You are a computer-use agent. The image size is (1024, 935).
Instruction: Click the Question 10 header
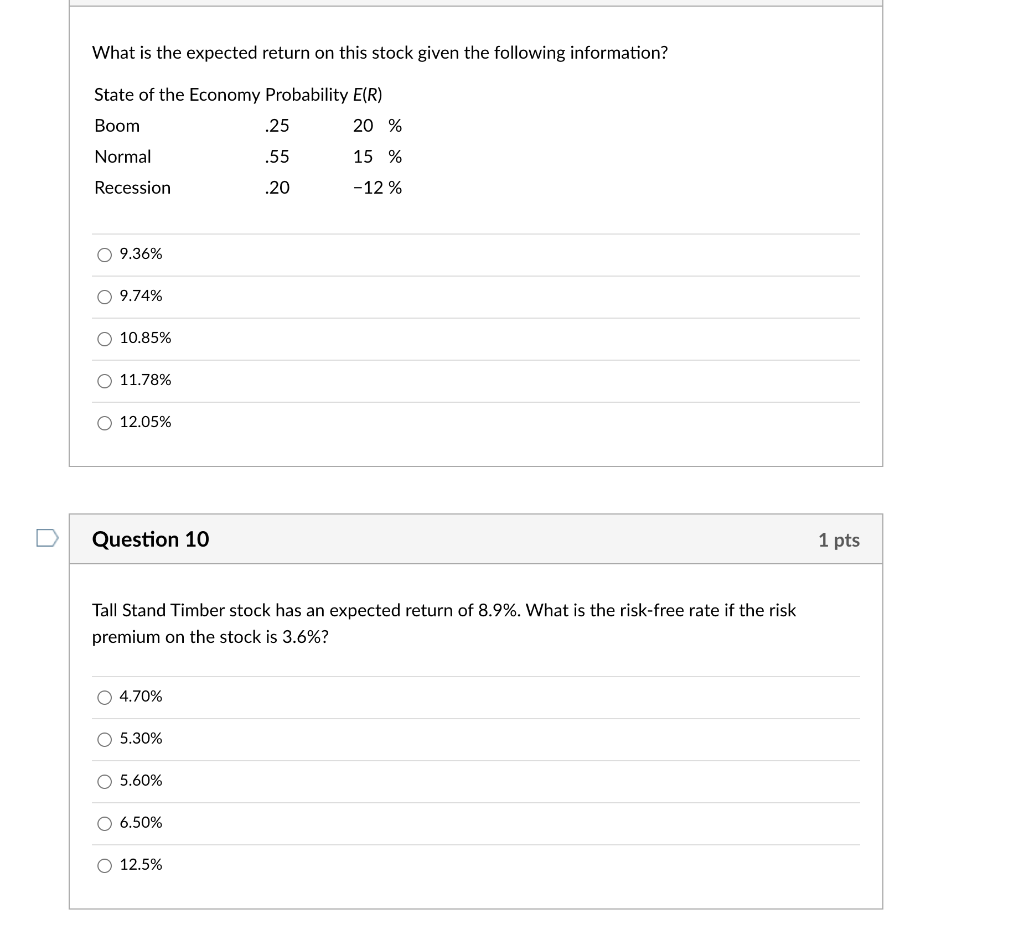click(x=150, y=539)
